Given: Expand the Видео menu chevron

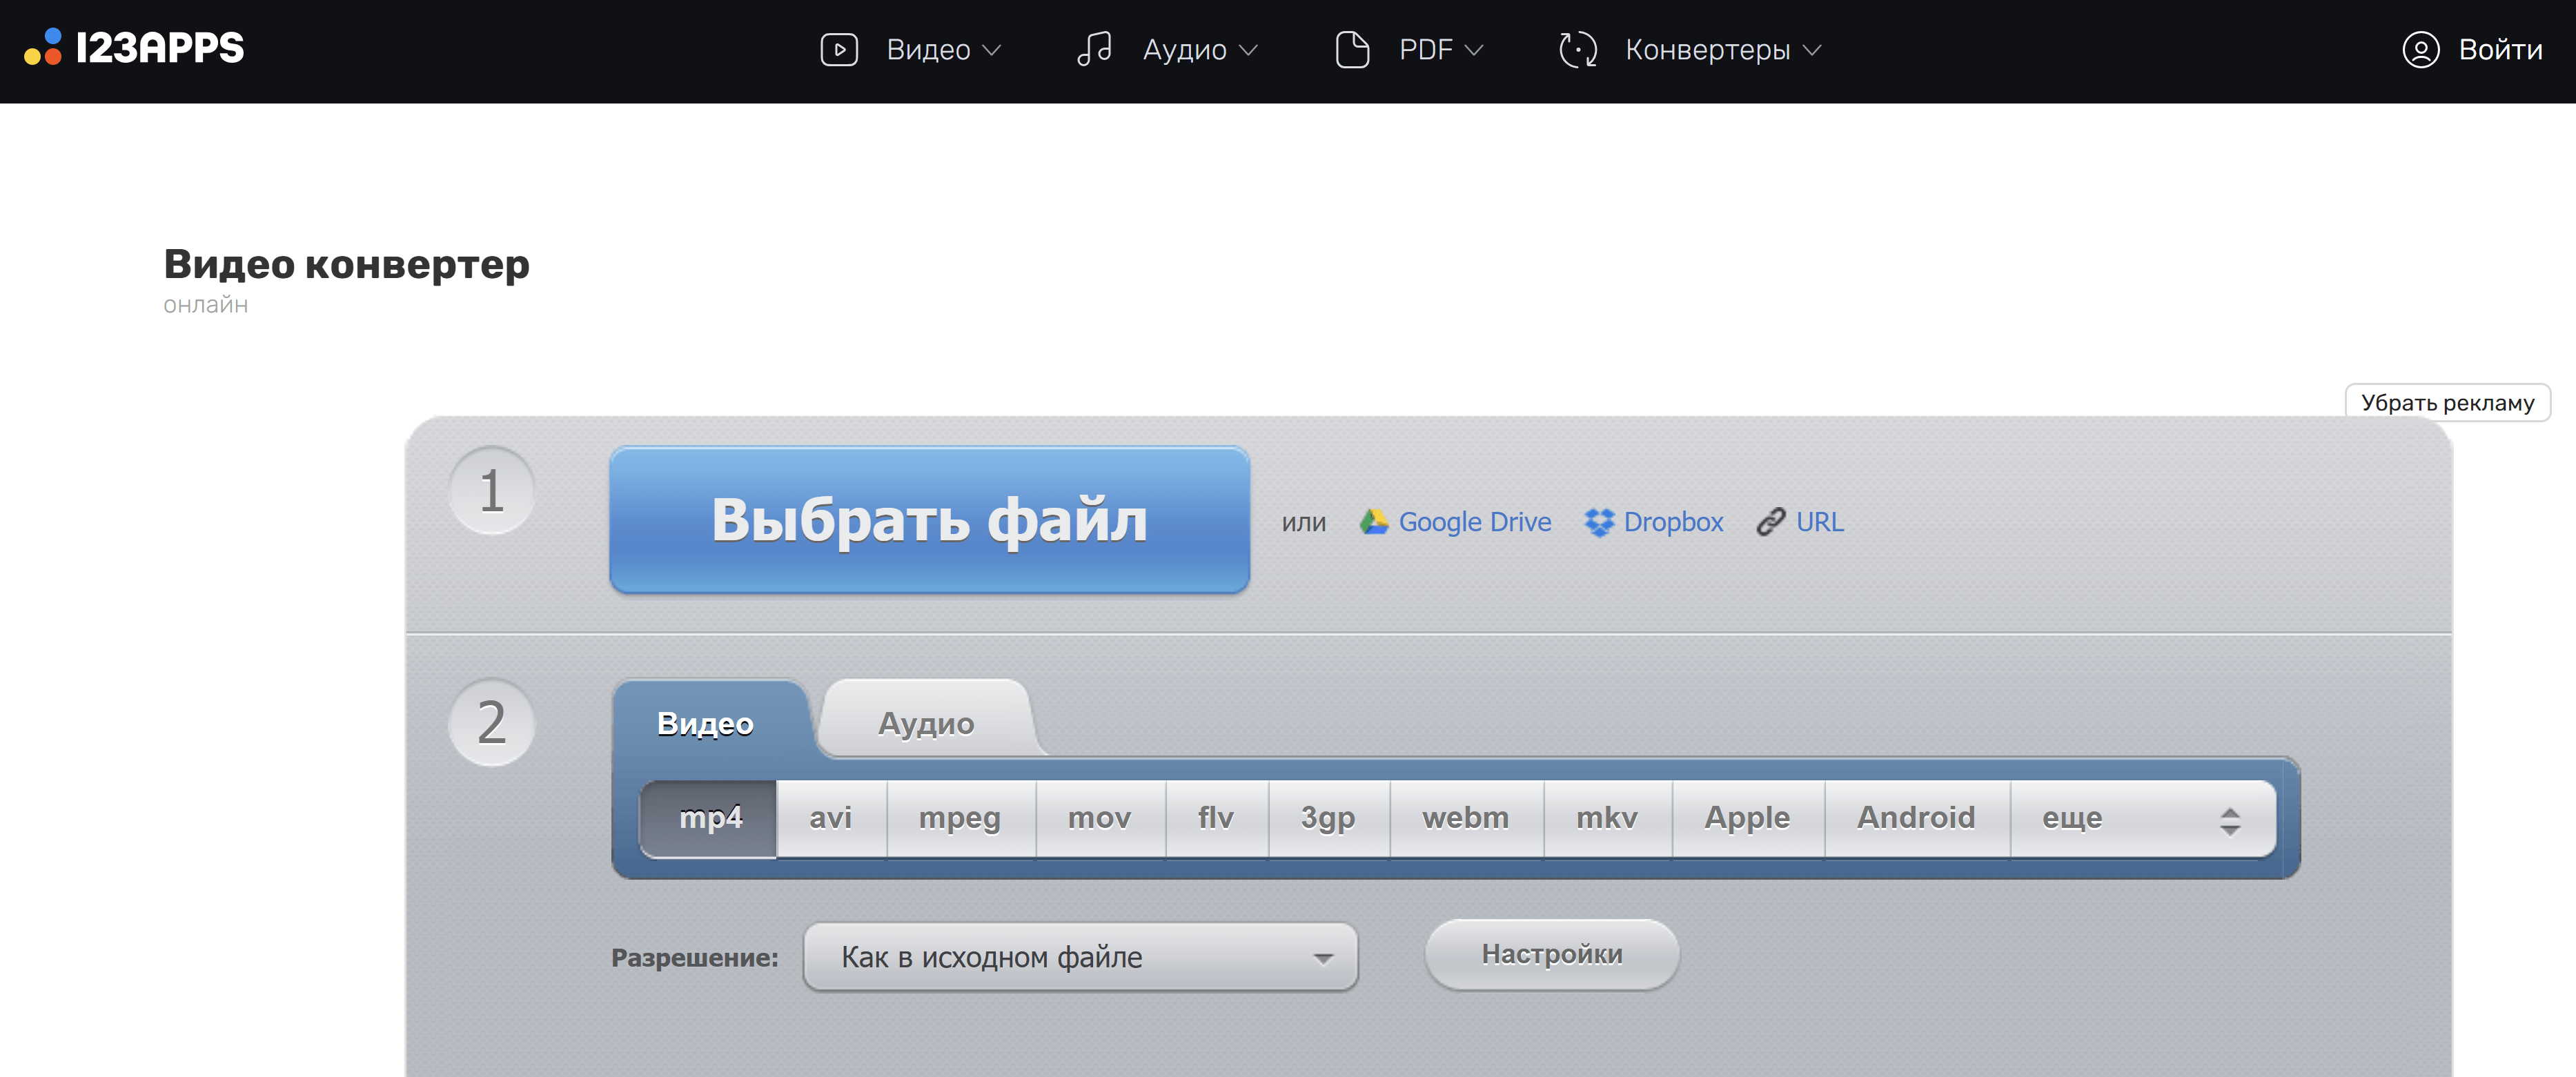Looking at the screenshot, I should tap(992, 50).
